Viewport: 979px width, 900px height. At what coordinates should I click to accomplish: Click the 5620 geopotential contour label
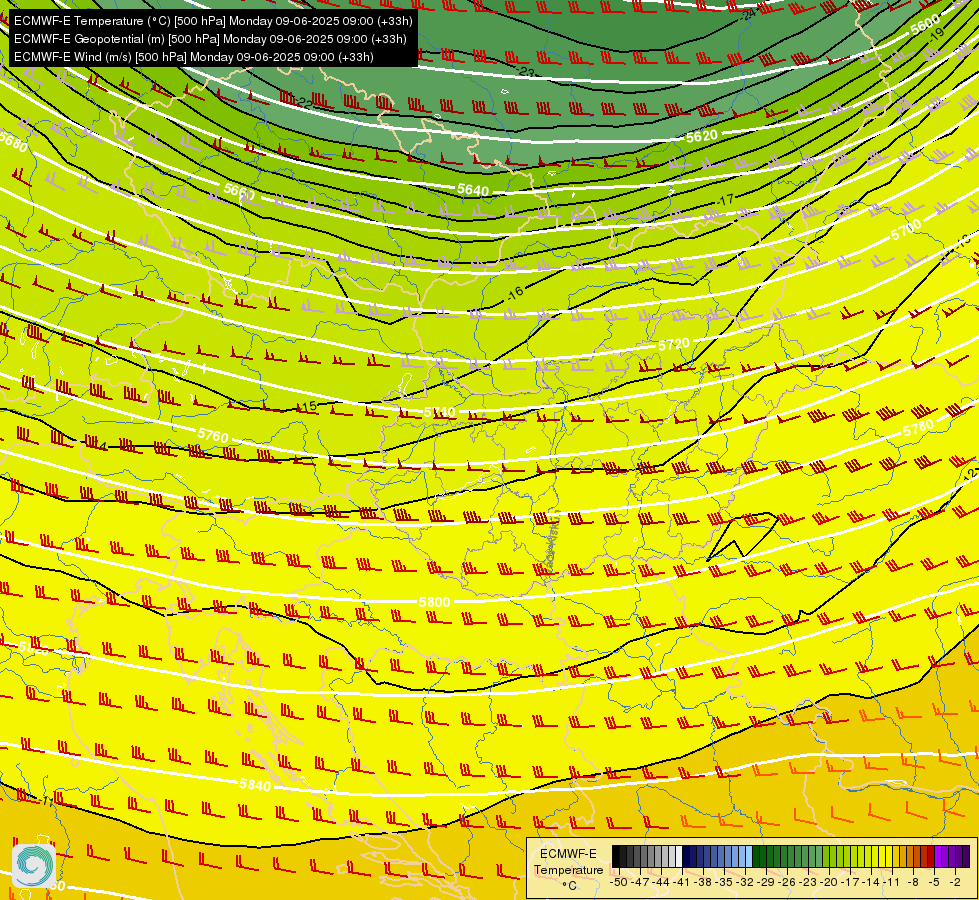coord(701,136)
